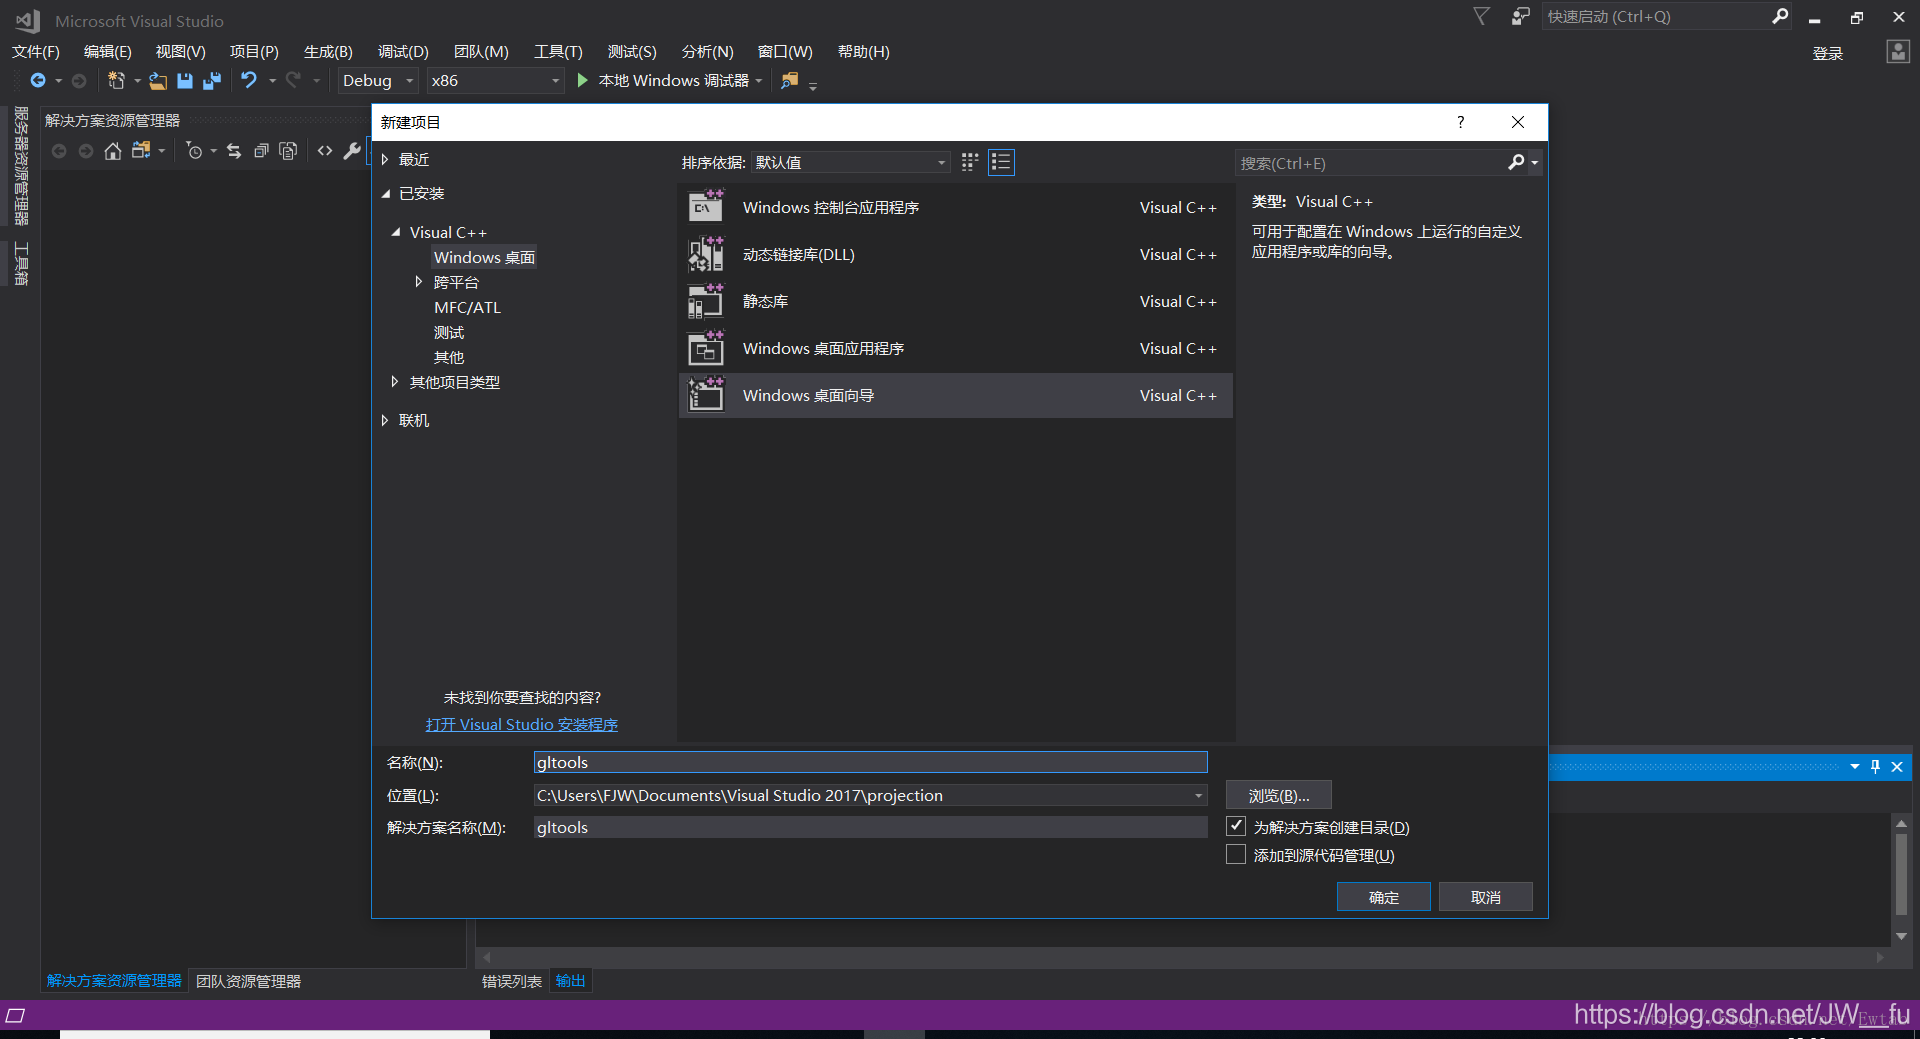Click the view code icon in Solution Explorer
The height and width of the screenshot is (1039, 1920).
(325, 151)
